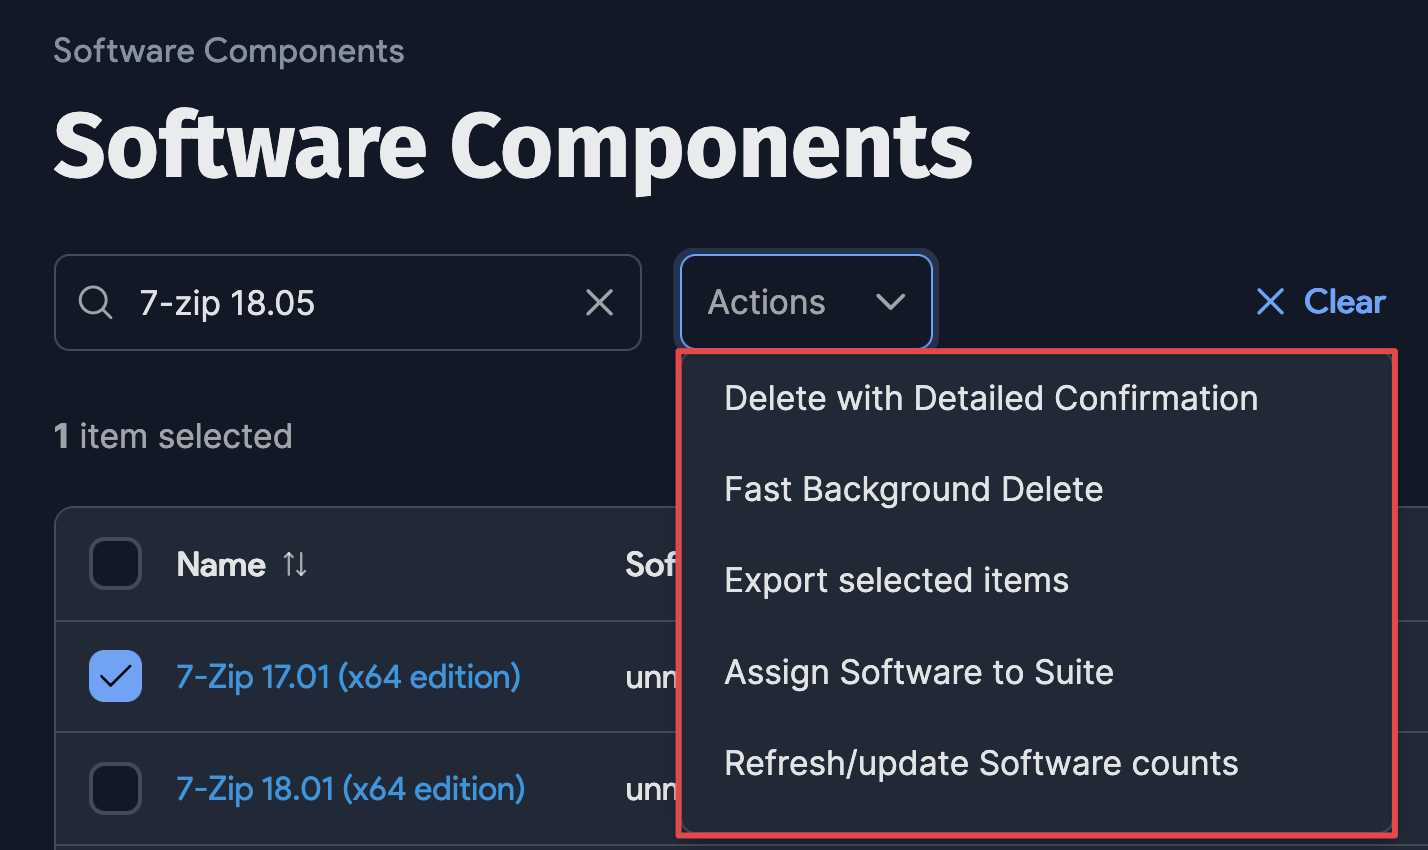The height and width of the screenshot is (850, 1428).
Task: Choose Refresh/update Software counts
Action: pyautogui.click(x=981, y=763)
